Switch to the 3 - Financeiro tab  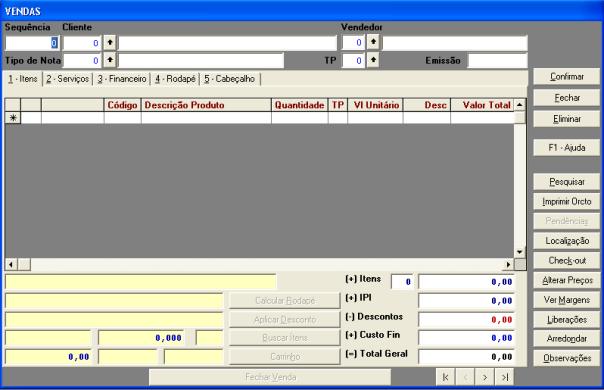[x=122, y=79]
